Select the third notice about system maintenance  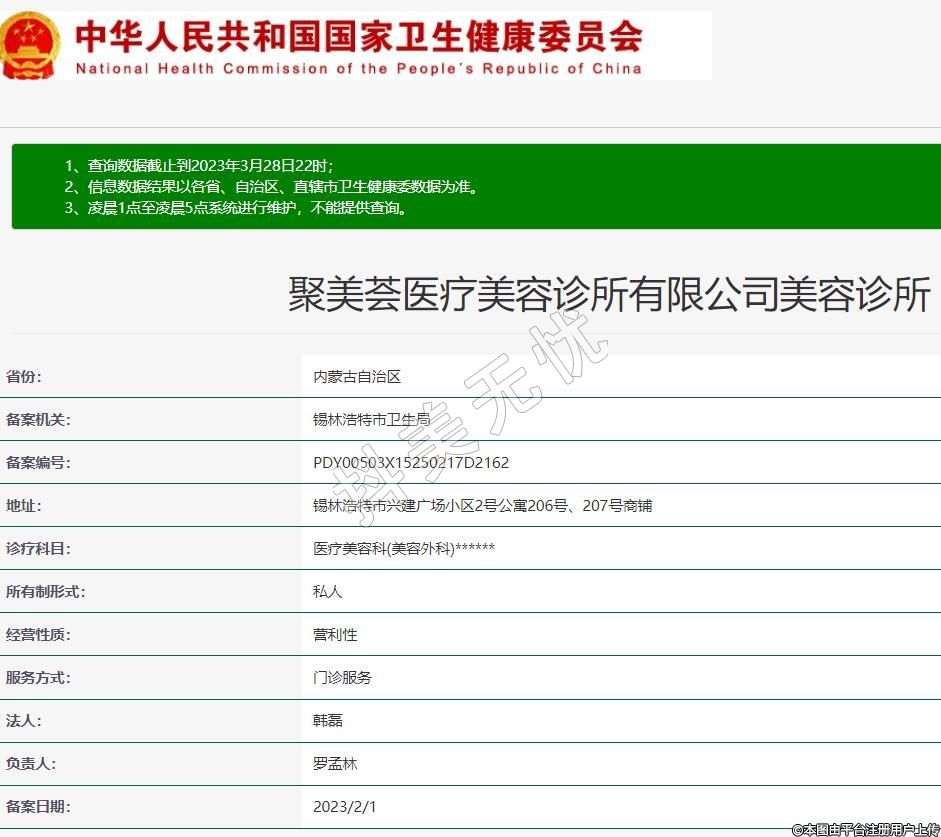pyautogui.click(x=235, y=208)
